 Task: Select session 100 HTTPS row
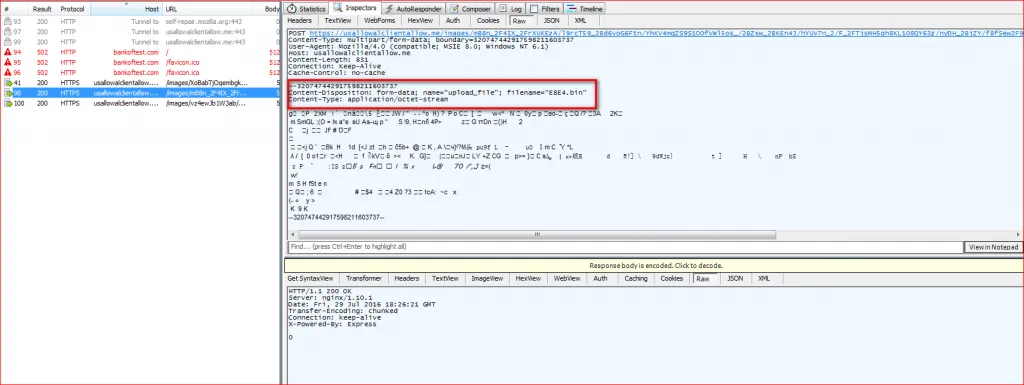coord(140,103)
